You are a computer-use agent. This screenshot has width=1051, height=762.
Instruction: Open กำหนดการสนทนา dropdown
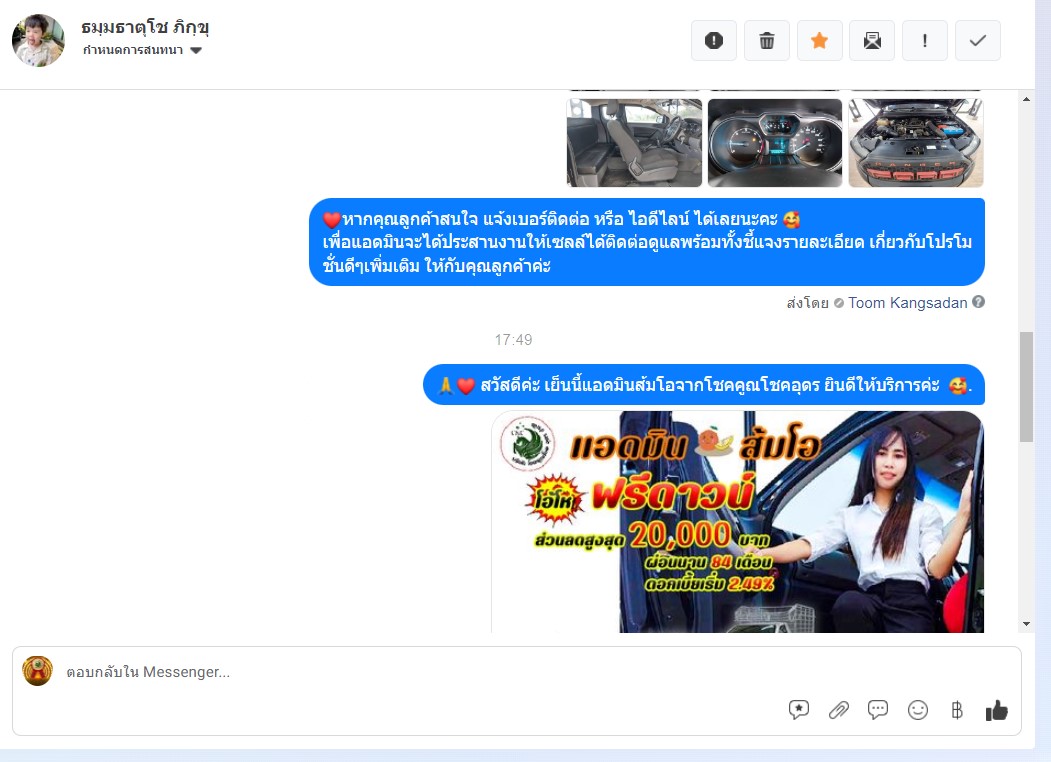[142, 50]
